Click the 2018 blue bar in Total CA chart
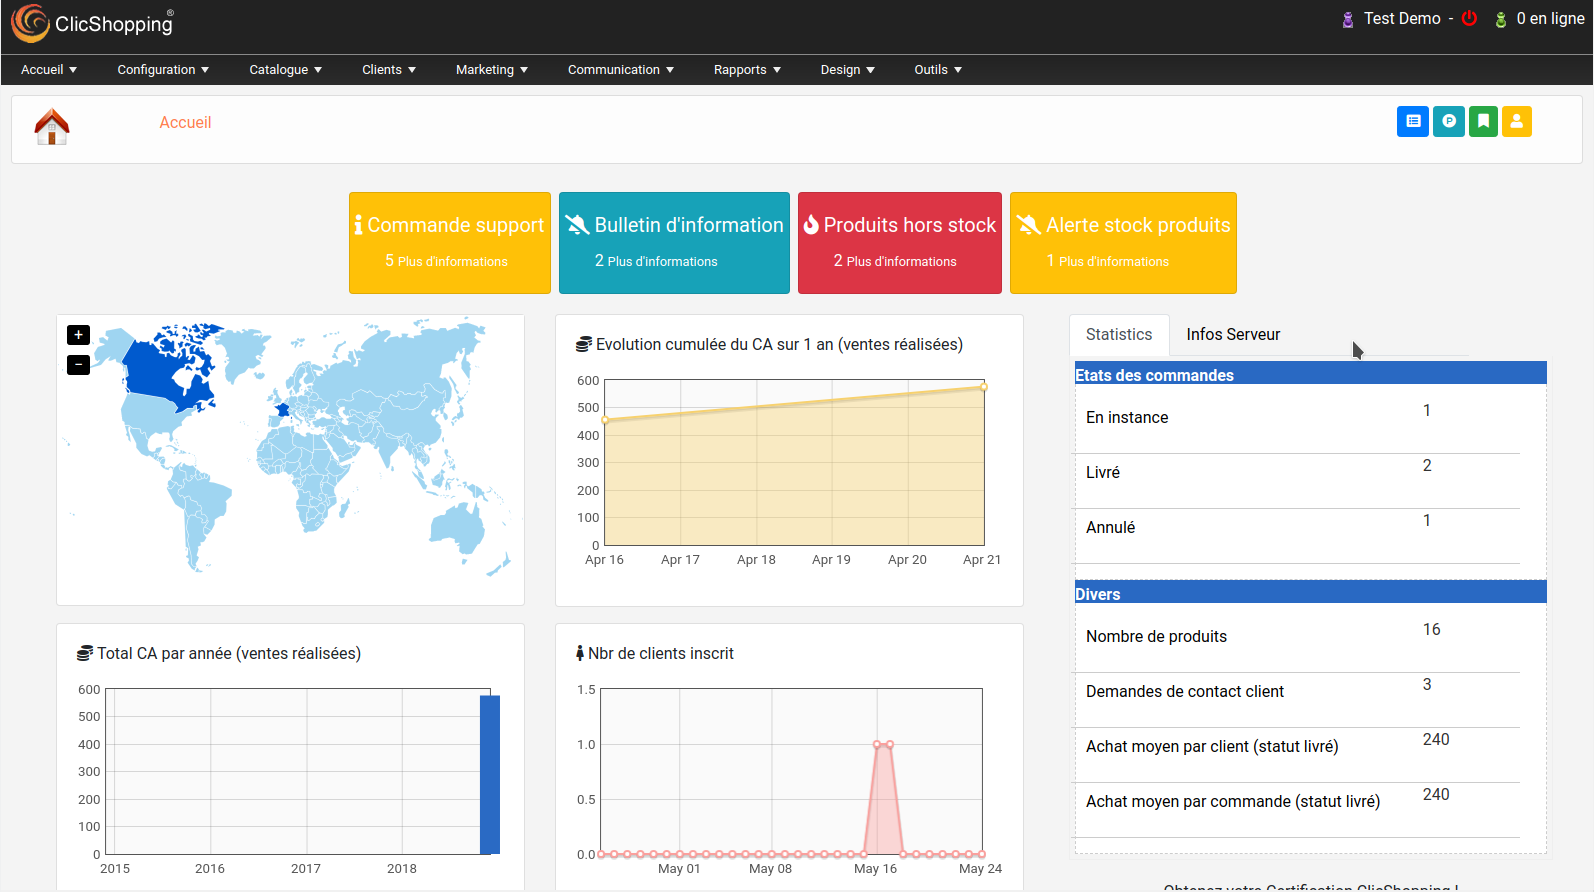 pos(490,774)
